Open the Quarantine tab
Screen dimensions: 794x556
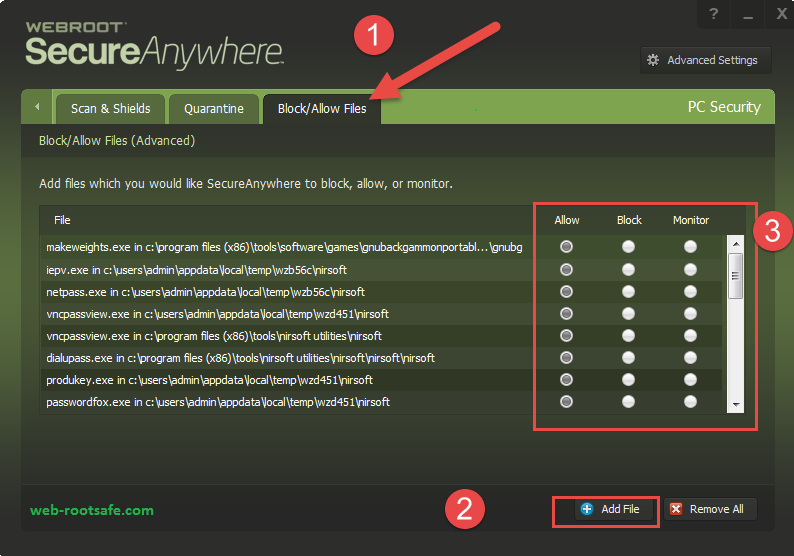(214, 109)
